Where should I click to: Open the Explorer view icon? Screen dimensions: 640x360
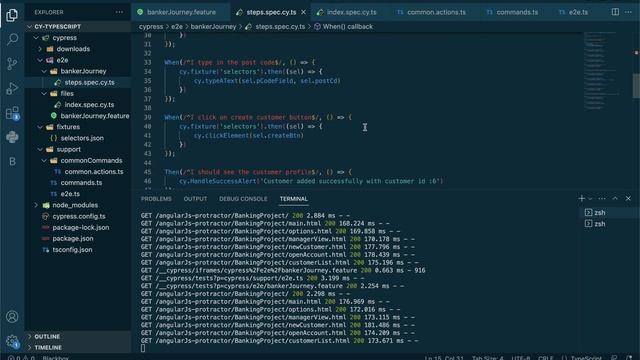click(x=12, y=15)
